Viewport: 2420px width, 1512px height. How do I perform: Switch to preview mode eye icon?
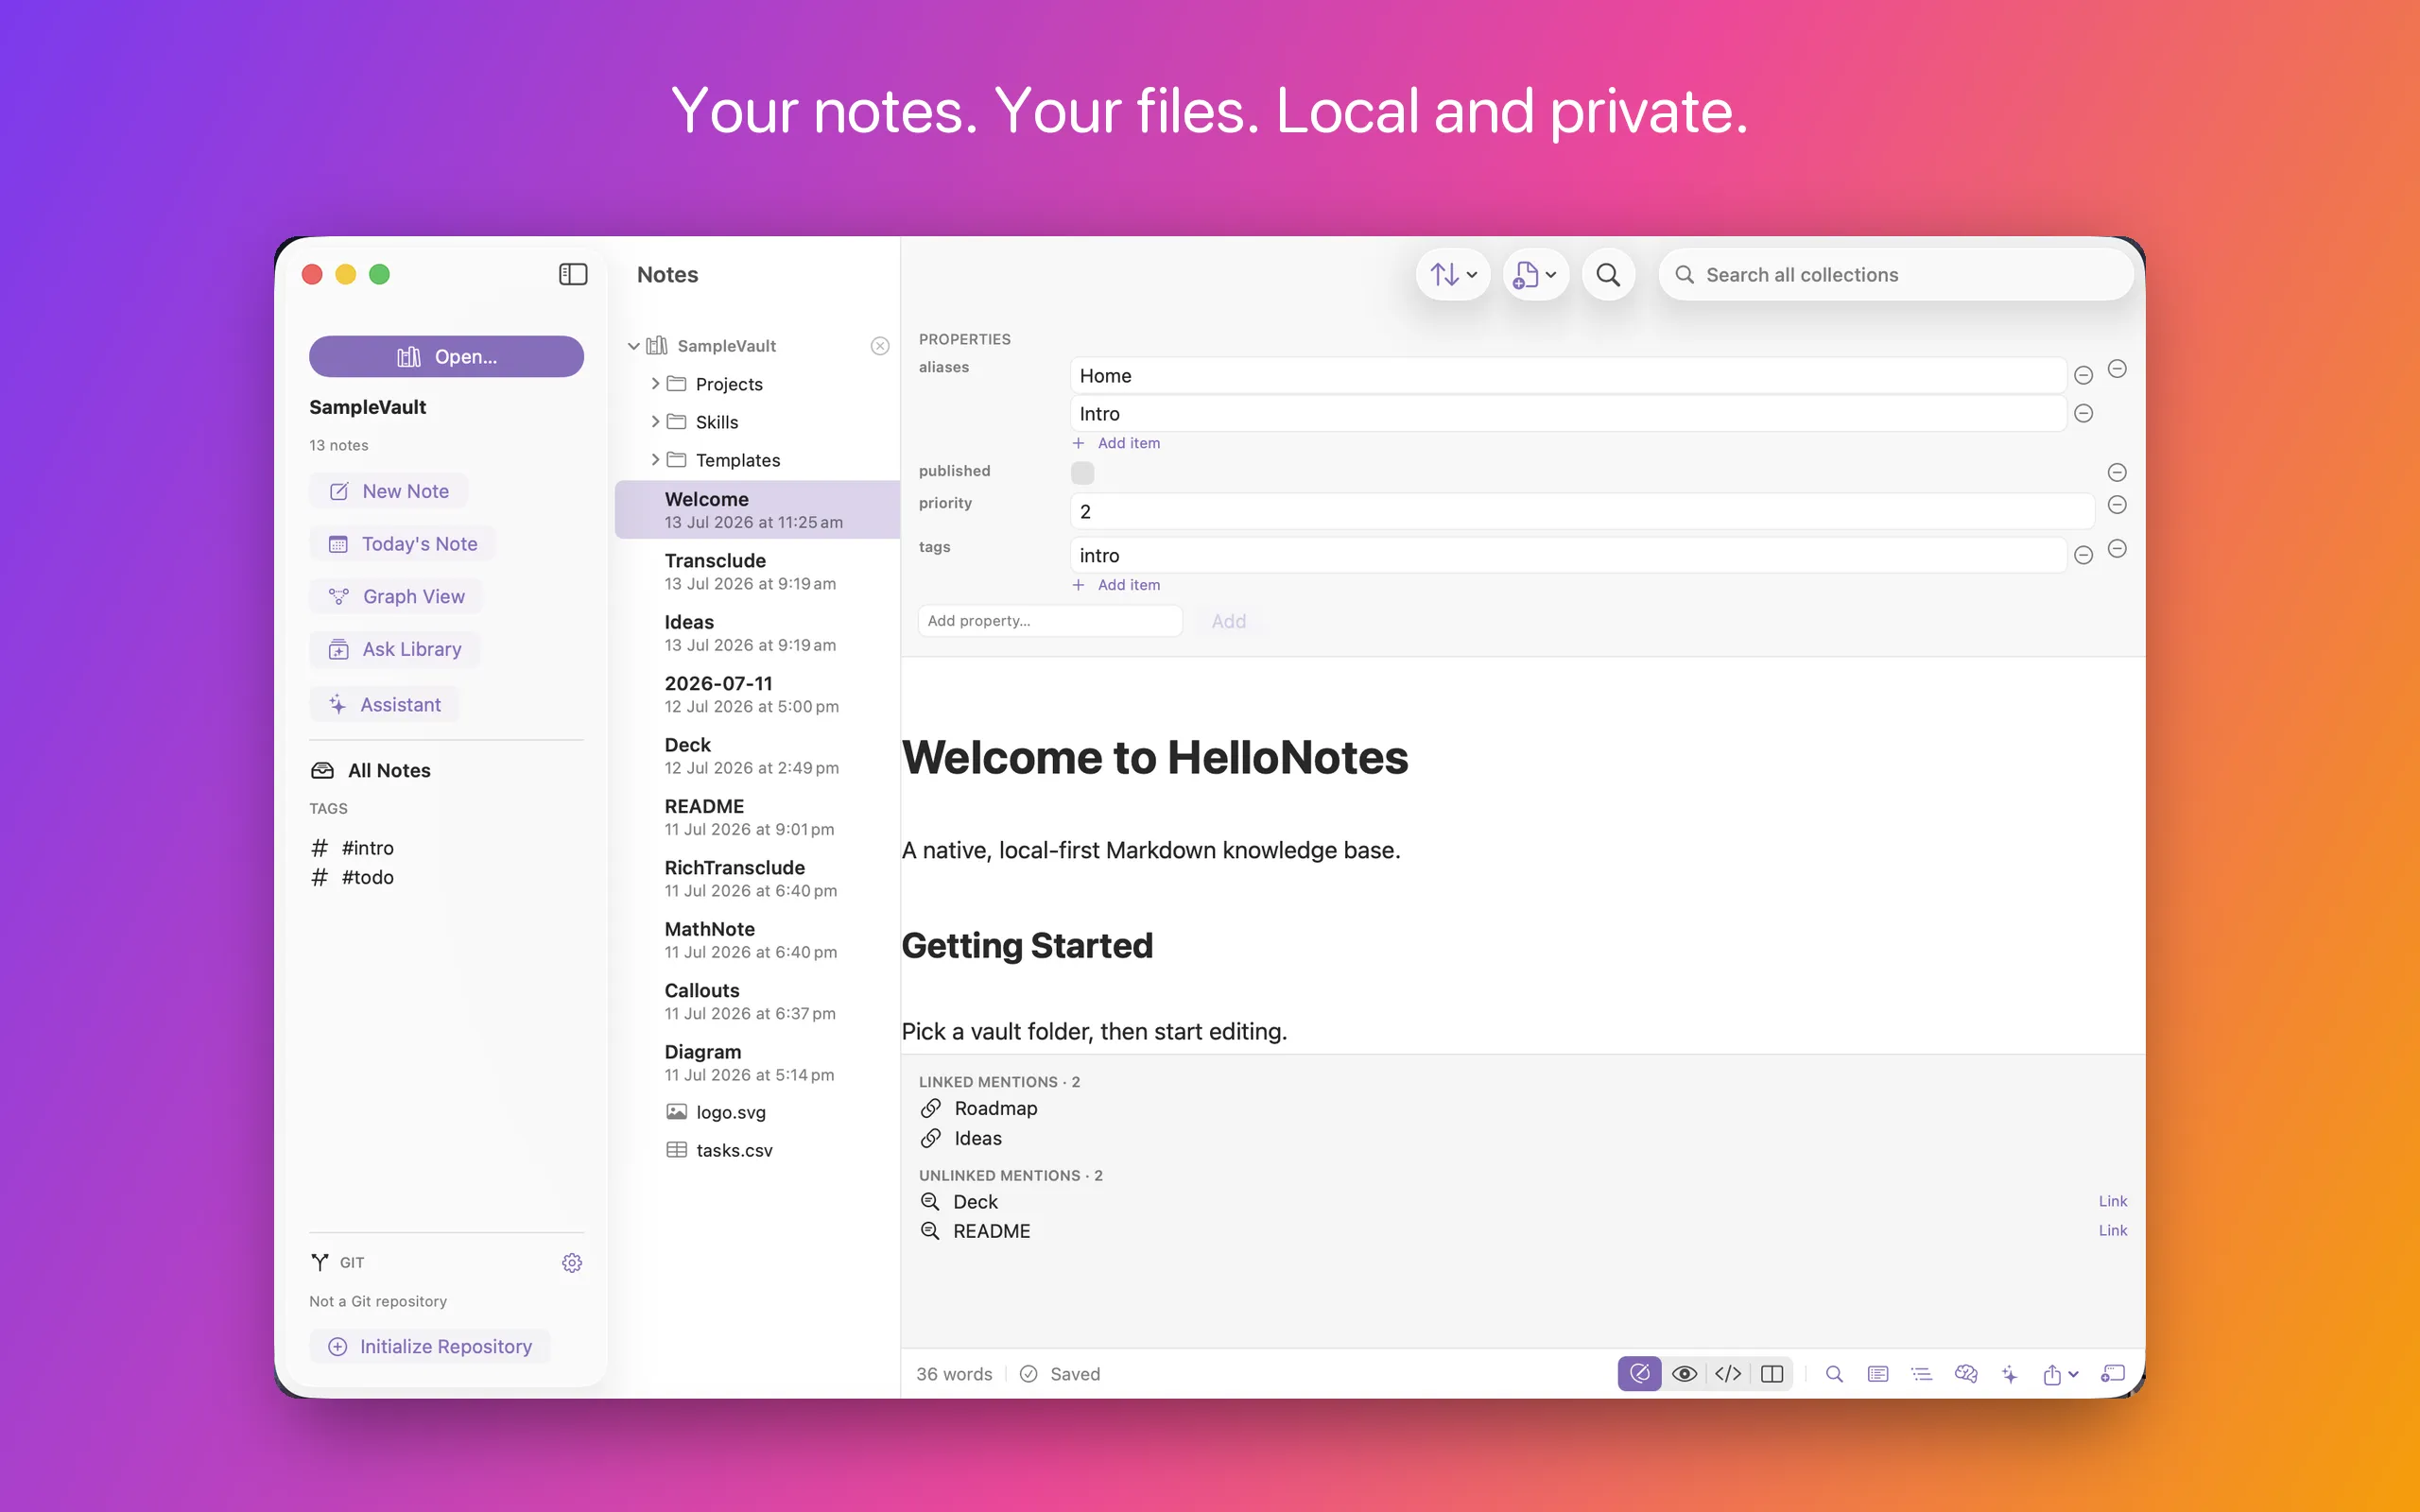(1684, 1374)
